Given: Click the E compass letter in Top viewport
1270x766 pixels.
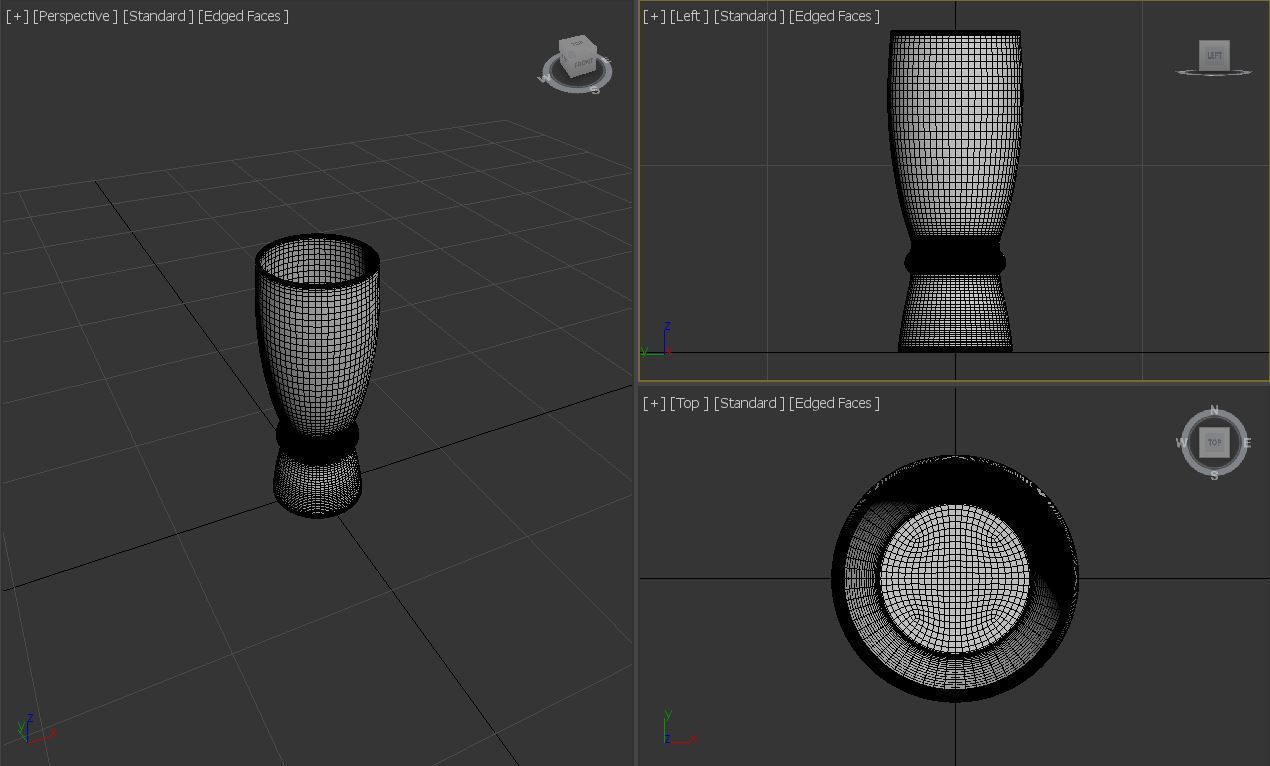Looking at the screenshot, I should [x=1247, y=443].
